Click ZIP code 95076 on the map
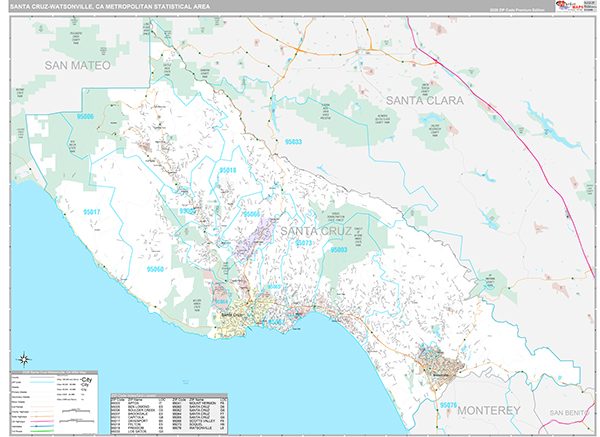 (x=449, y=404)
